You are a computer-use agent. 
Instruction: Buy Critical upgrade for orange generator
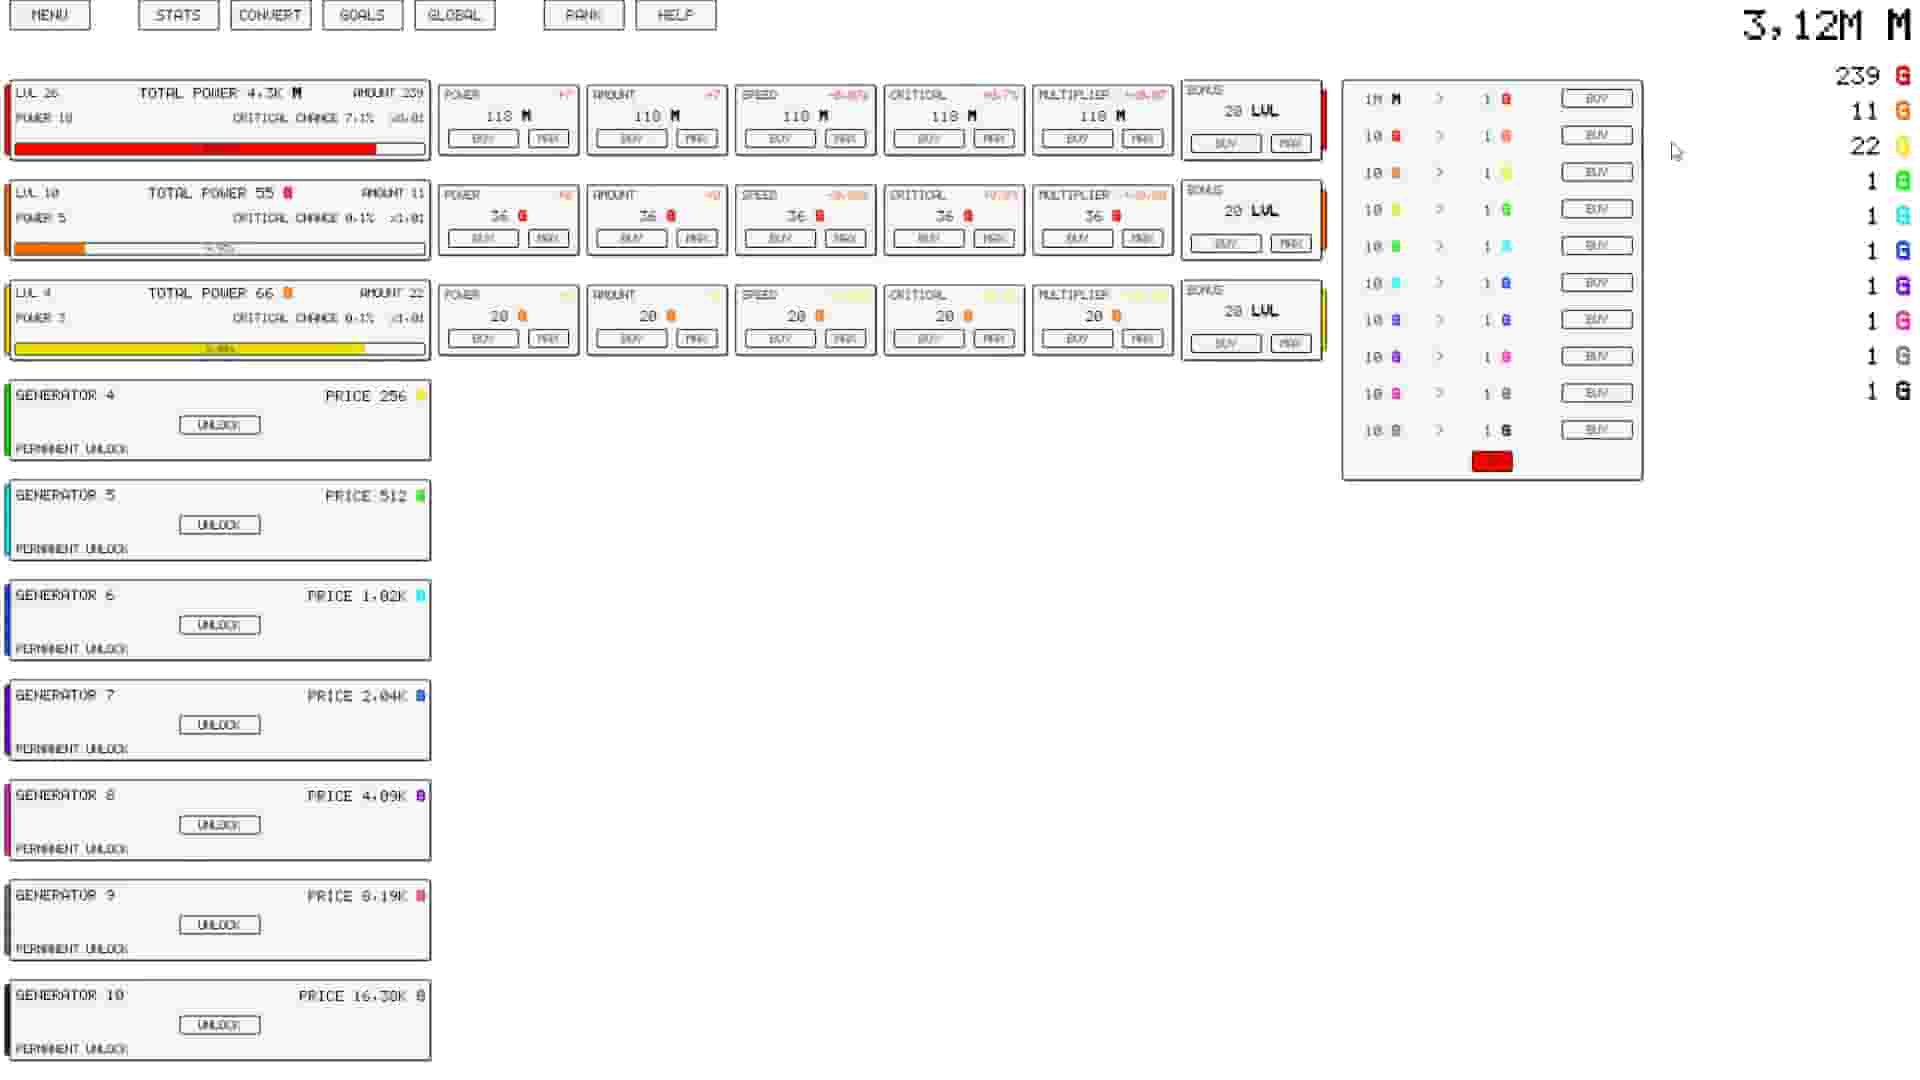928,239
